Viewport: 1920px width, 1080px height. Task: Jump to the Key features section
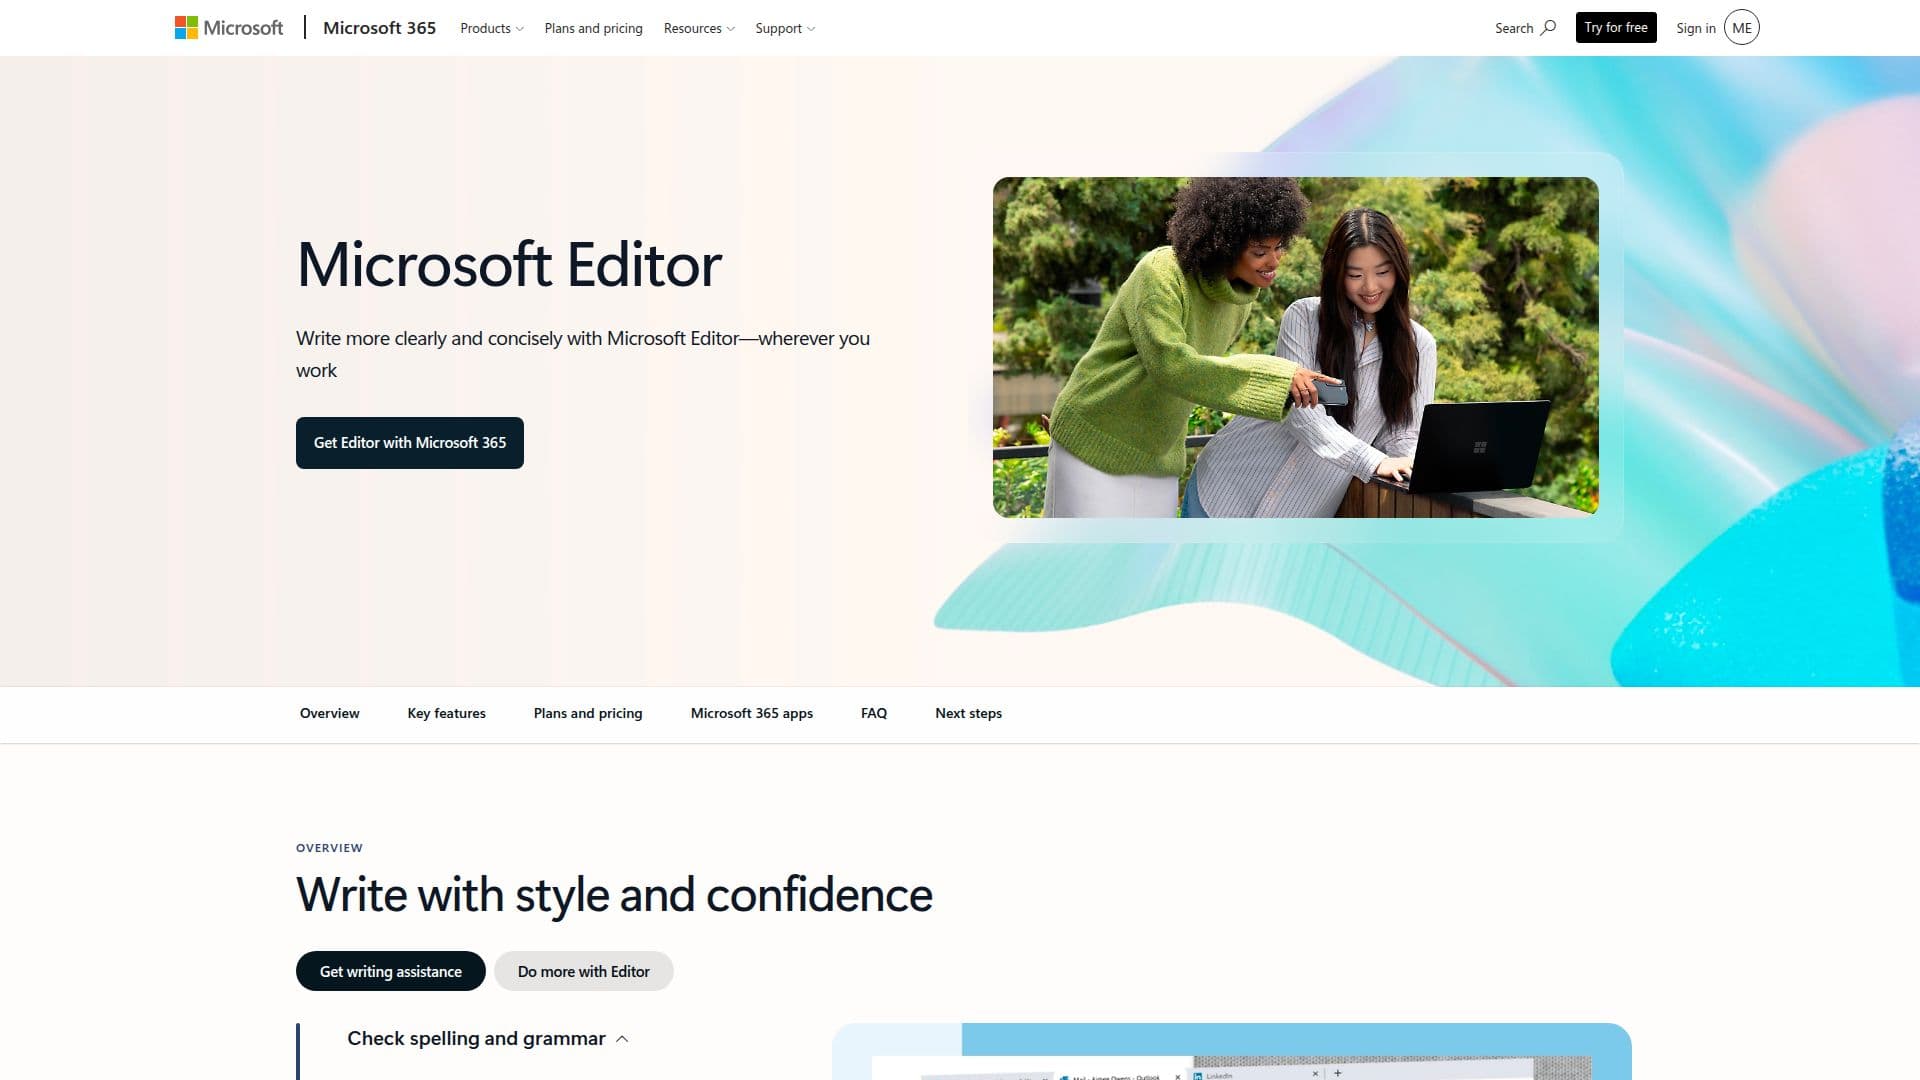[447, 713]
